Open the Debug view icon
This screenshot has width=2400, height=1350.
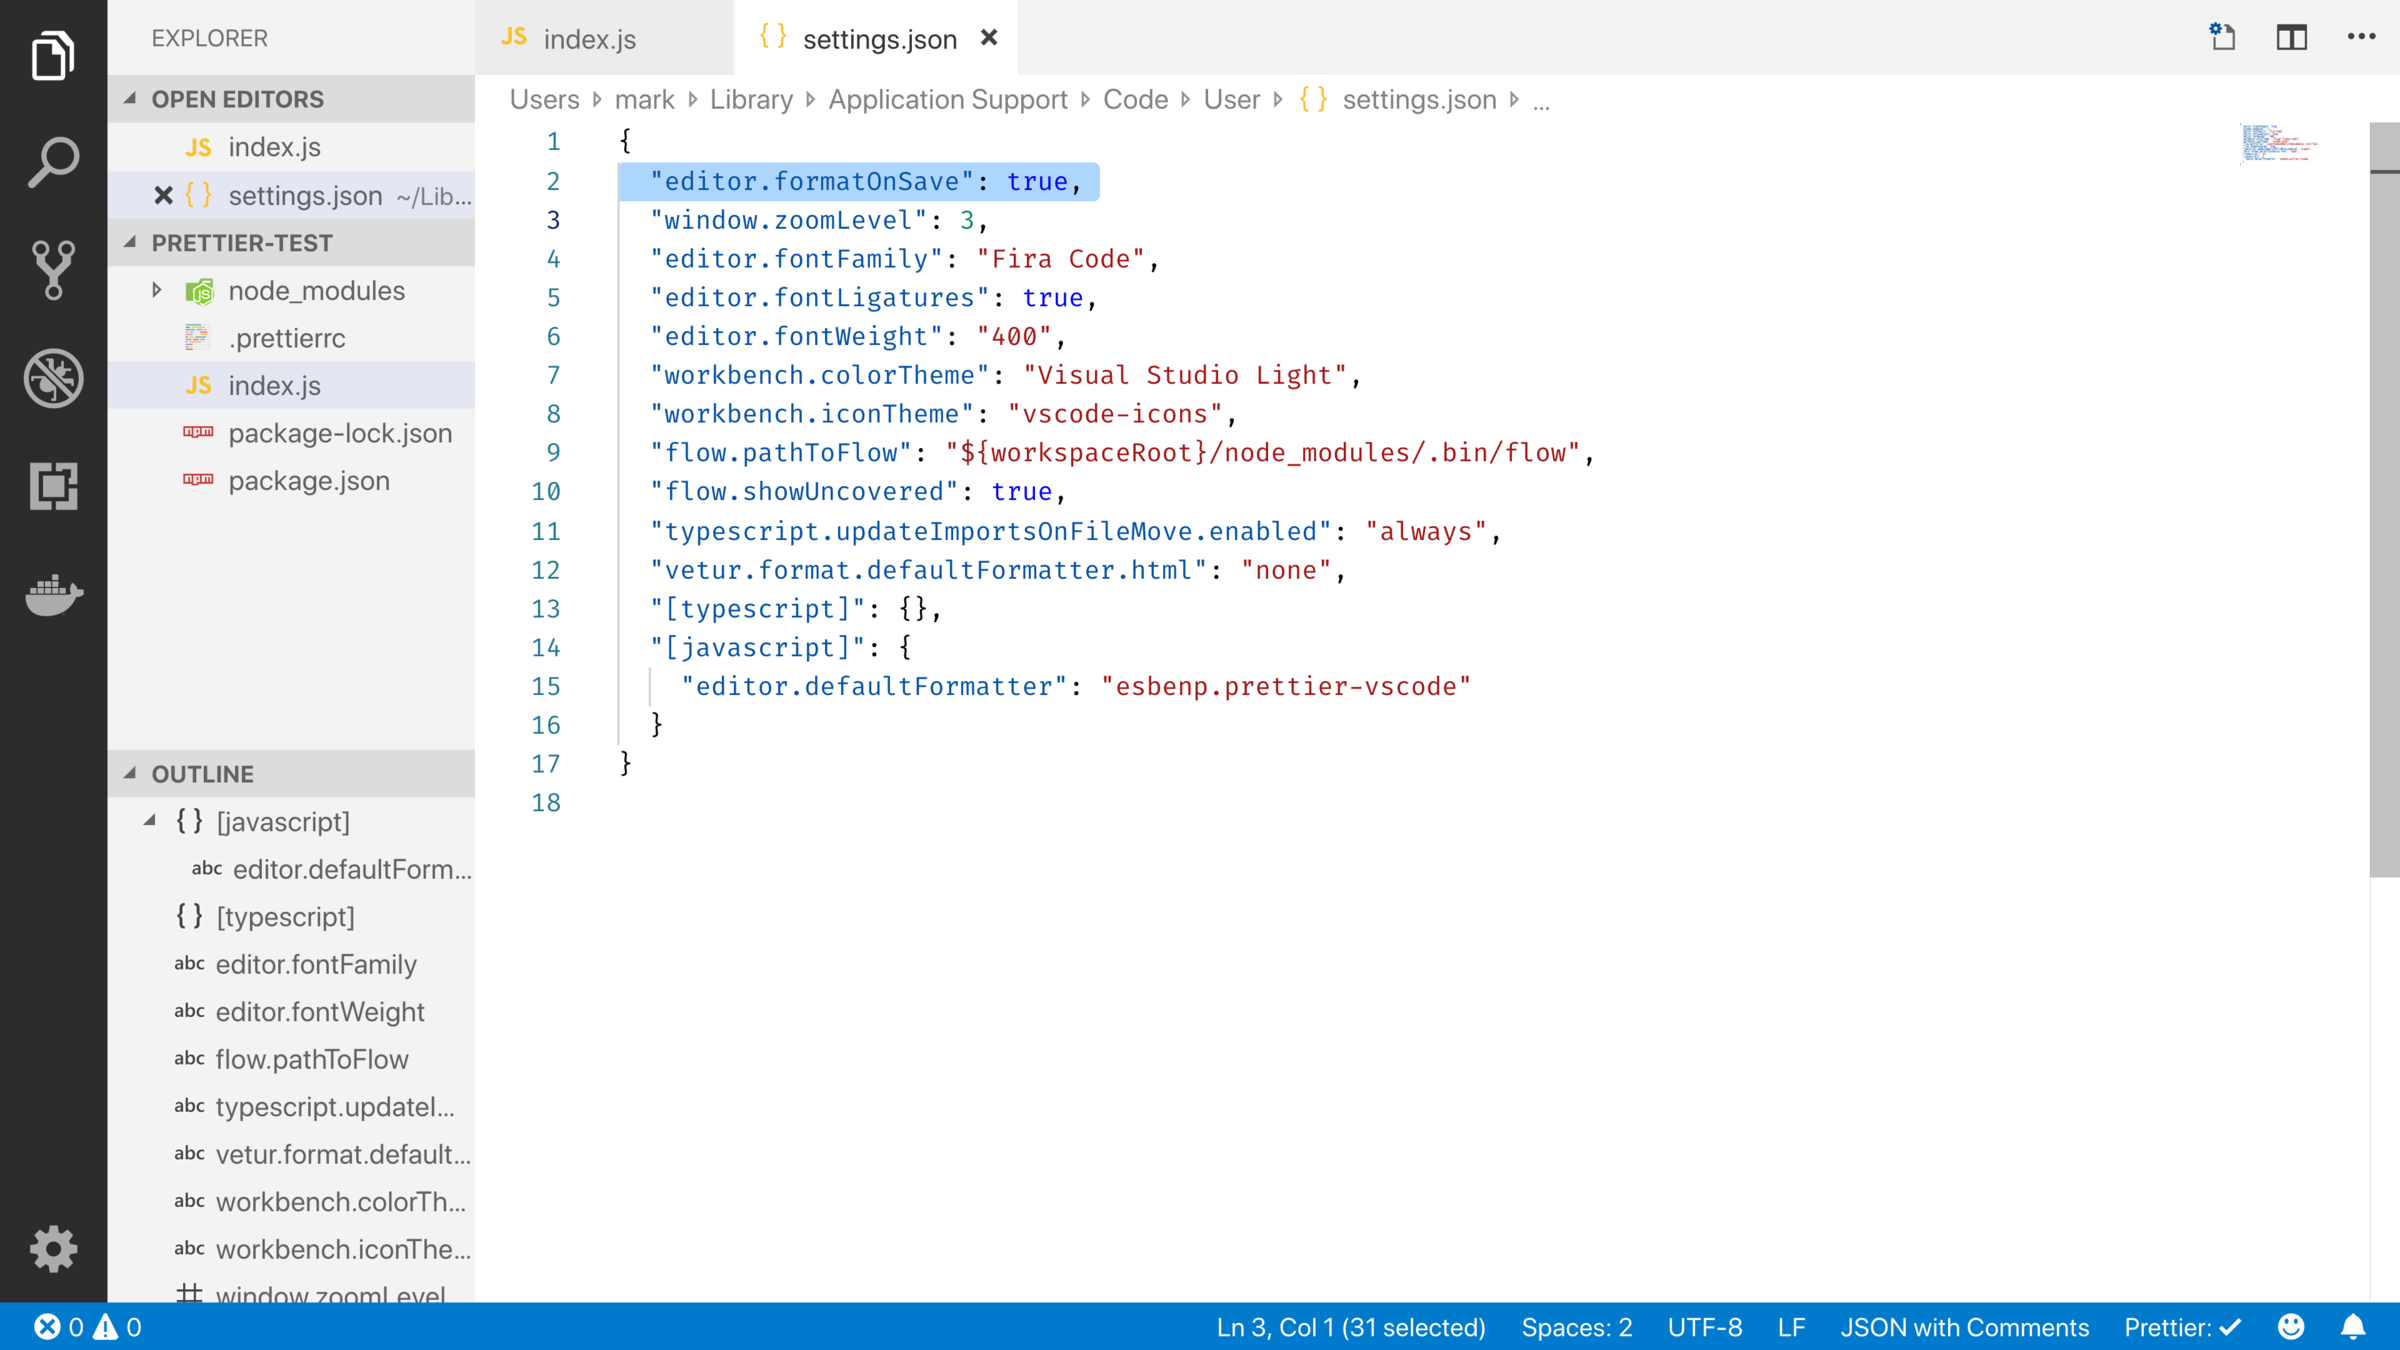coord(53,378)
